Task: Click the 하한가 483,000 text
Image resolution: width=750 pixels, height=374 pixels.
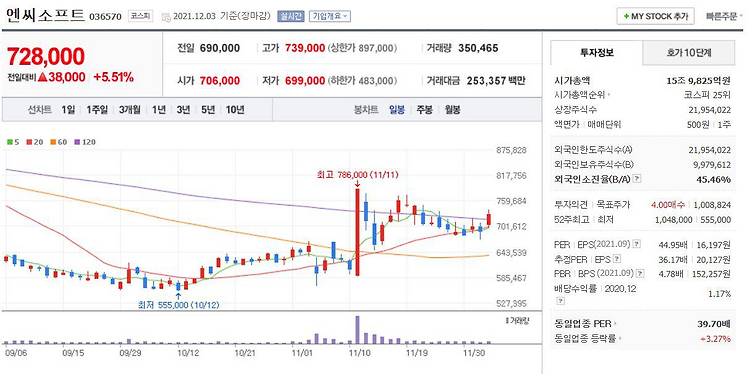Action: (363, 81)
